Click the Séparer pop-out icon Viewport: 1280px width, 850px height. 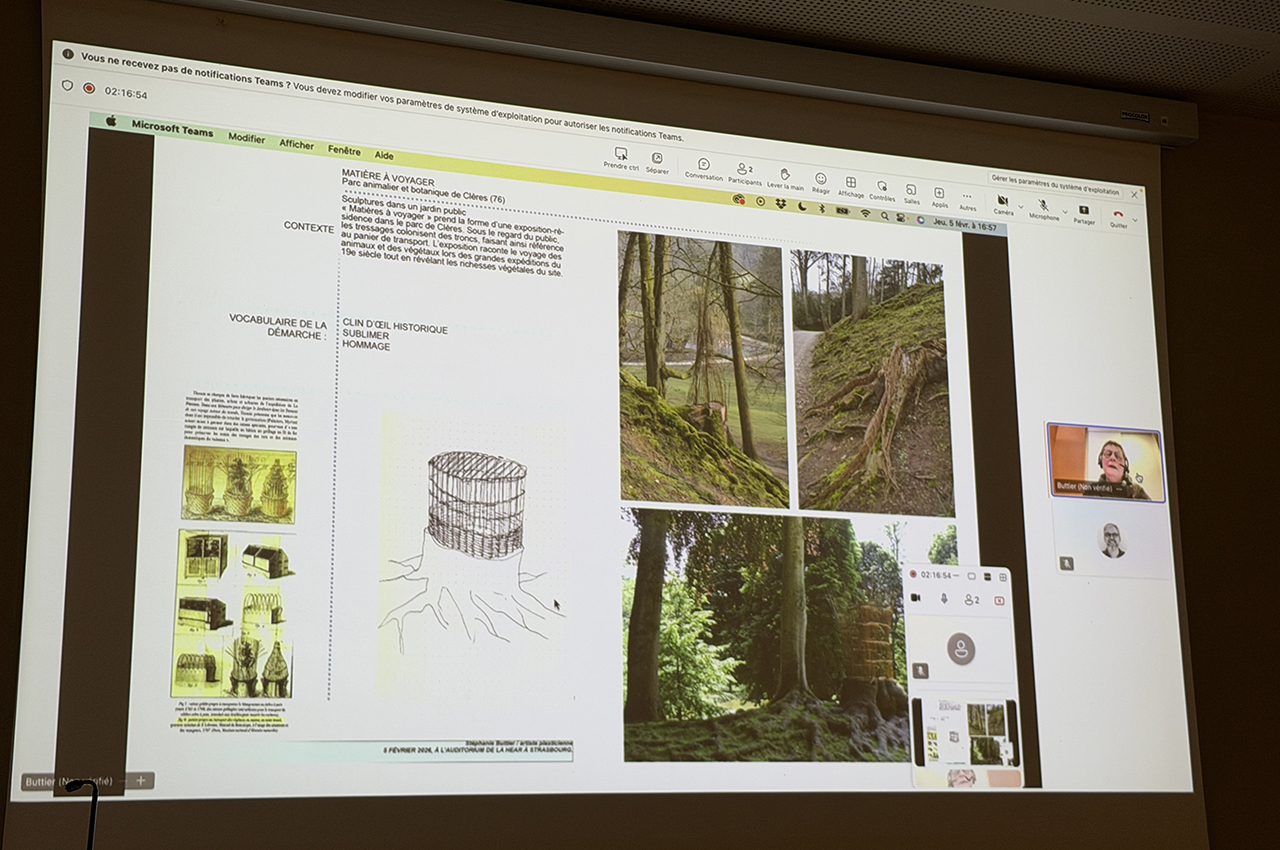click(657, 158)
